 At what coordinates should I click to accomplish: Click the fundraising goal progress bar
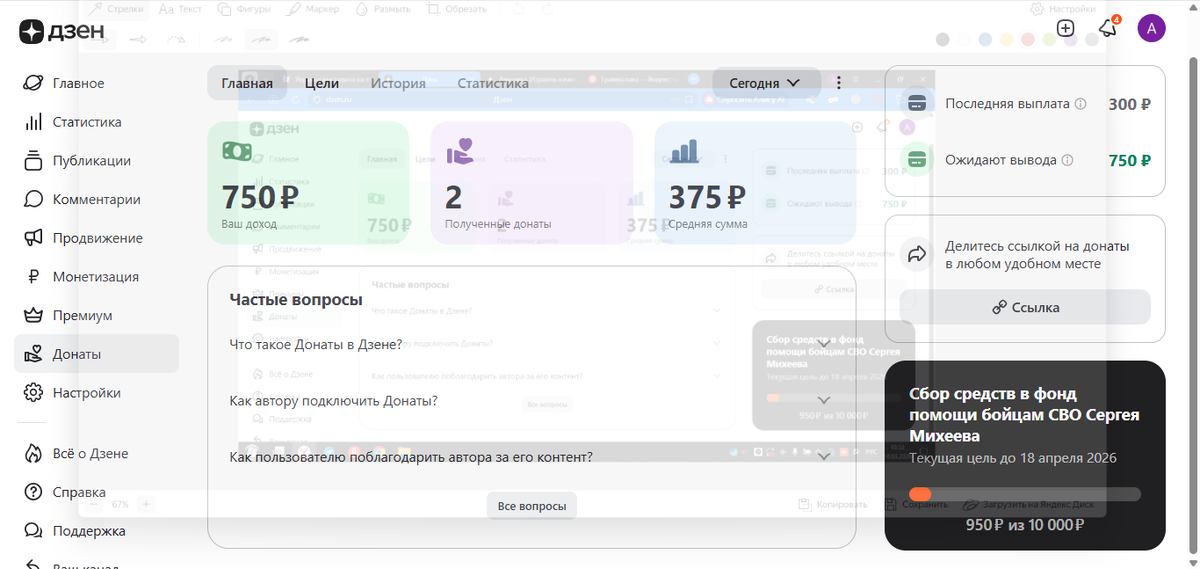[1025, 494]
